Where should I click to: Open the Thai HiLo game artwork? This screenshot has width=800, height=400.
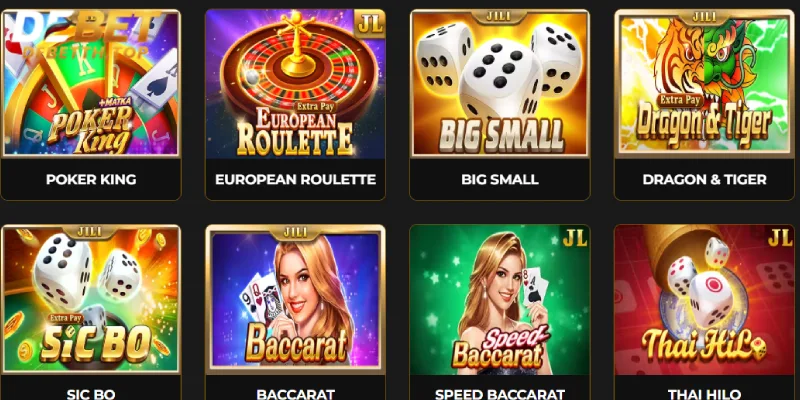(x=704, y=299)
